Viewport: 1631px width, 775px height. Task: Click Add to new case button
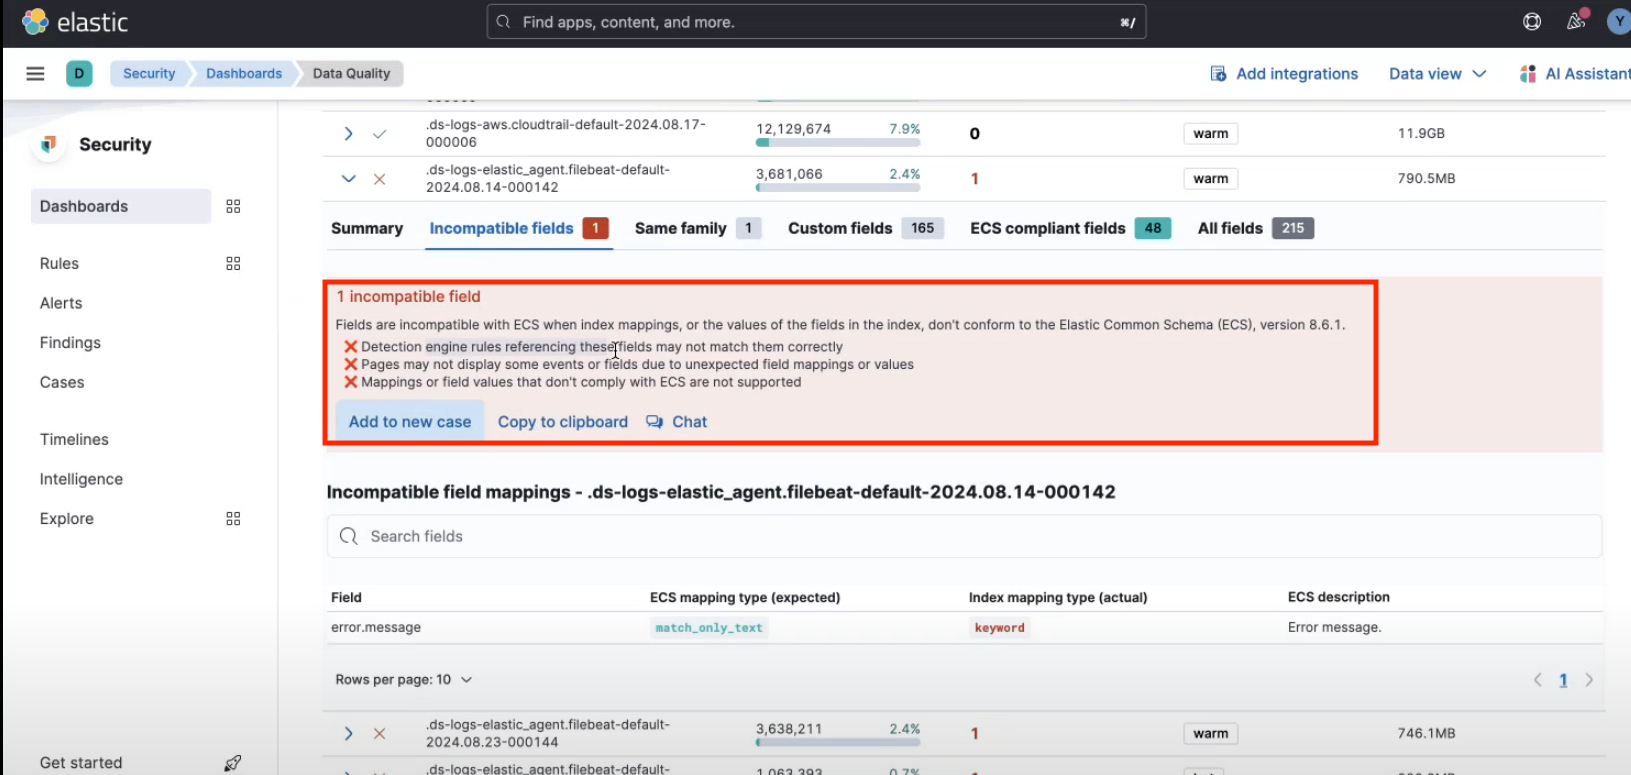point(409,422)
